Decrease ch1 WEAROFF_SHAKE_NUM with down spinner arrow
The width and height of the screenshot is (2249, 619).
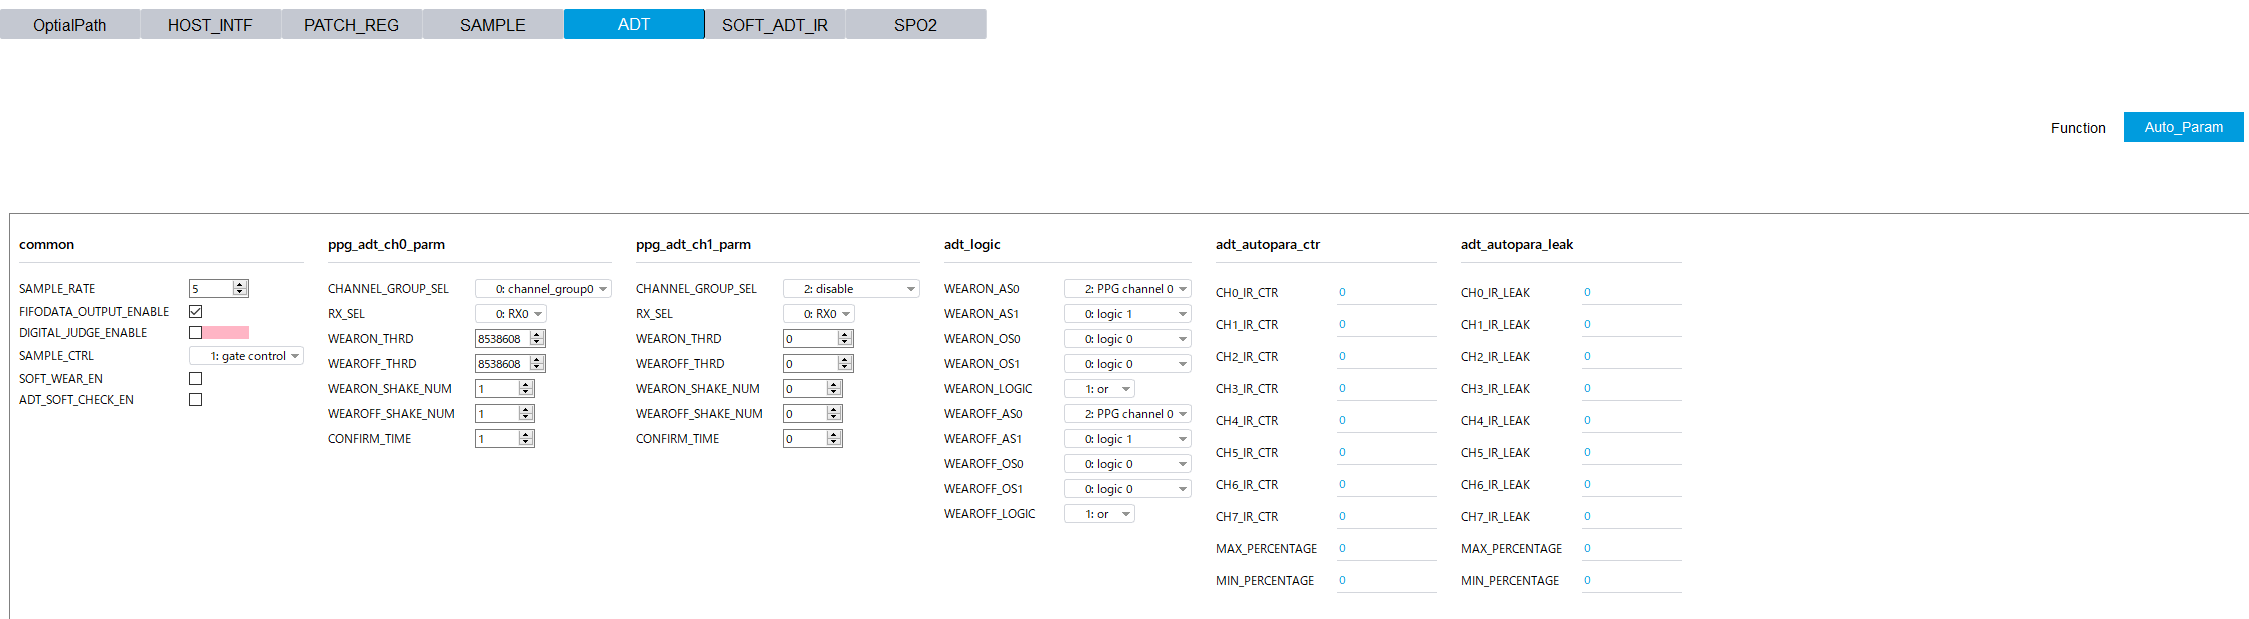(834, 417)
